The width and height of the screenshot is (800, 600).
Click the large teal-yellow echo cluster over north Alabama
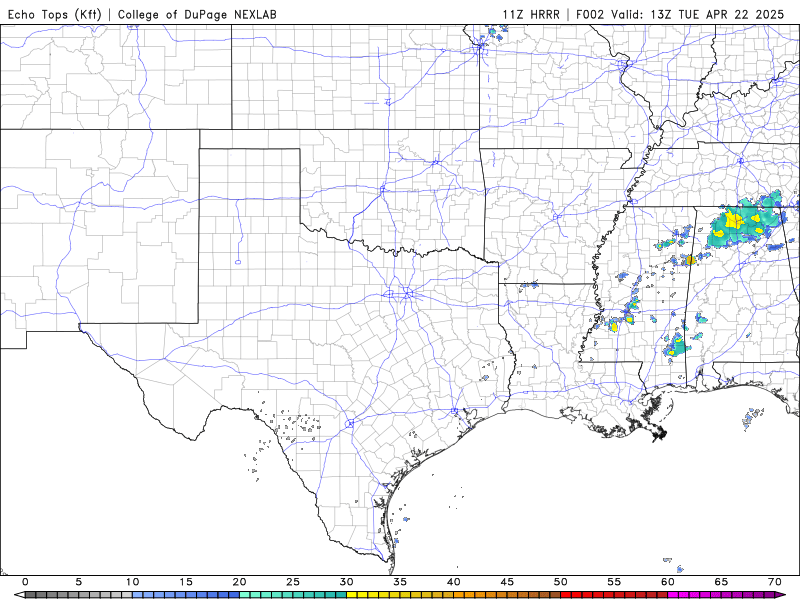(x=746, y=220)
